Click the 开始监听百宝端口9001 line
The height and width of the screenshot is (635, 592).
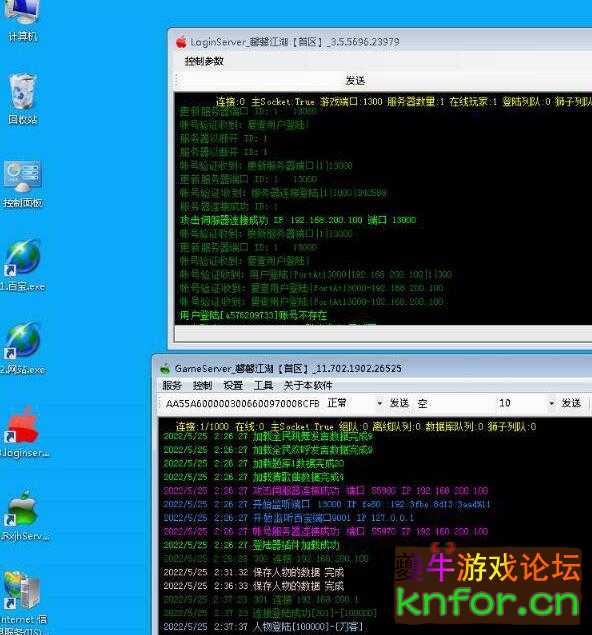289,518
